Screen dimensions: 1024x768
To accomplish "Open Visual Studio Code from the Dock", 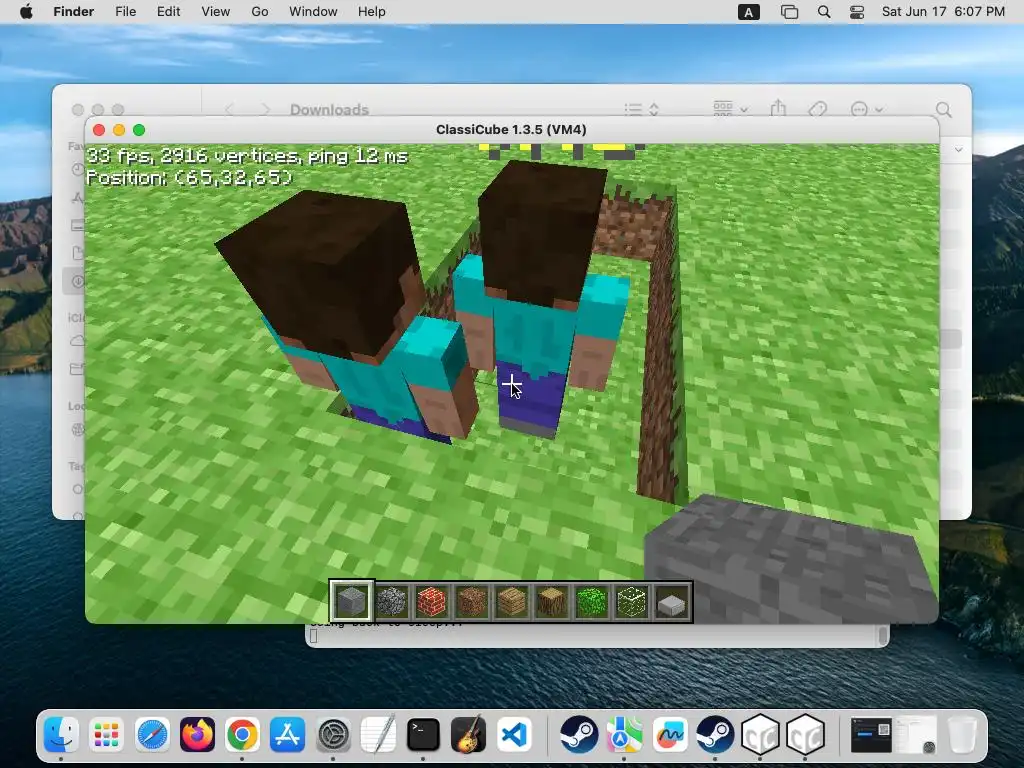I will [x=514, y=735].
